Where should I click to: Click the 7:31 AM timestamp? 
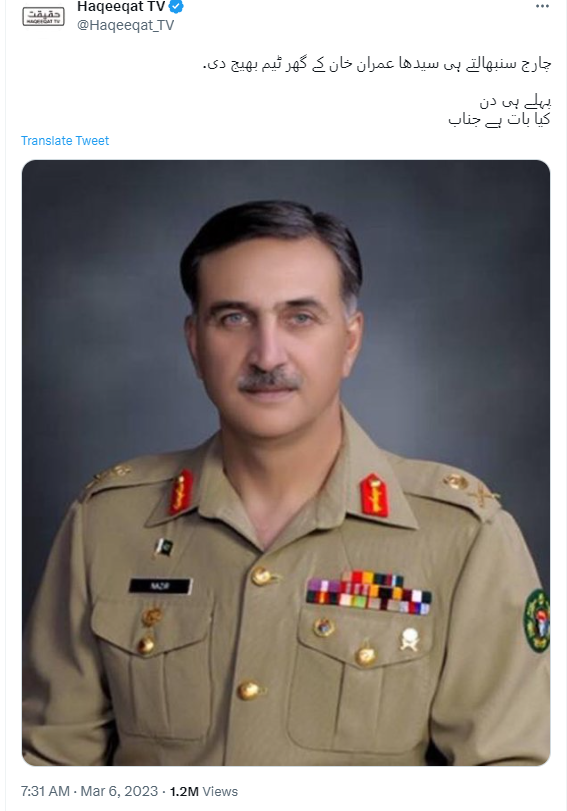44,791
